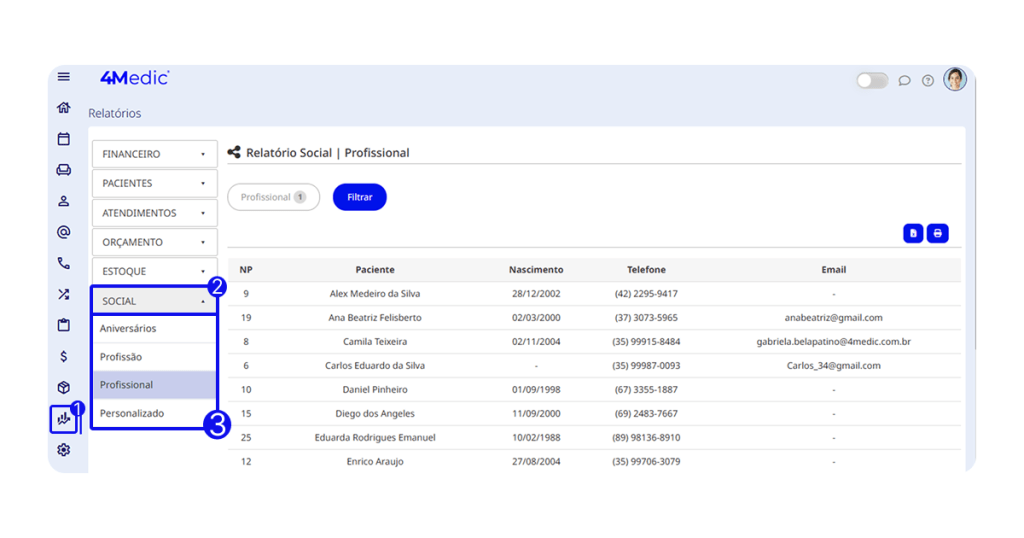The height and width of the screenshot is (538, 1024).
Task: Click the phone icon in sidebar
Action: (64, 264)
